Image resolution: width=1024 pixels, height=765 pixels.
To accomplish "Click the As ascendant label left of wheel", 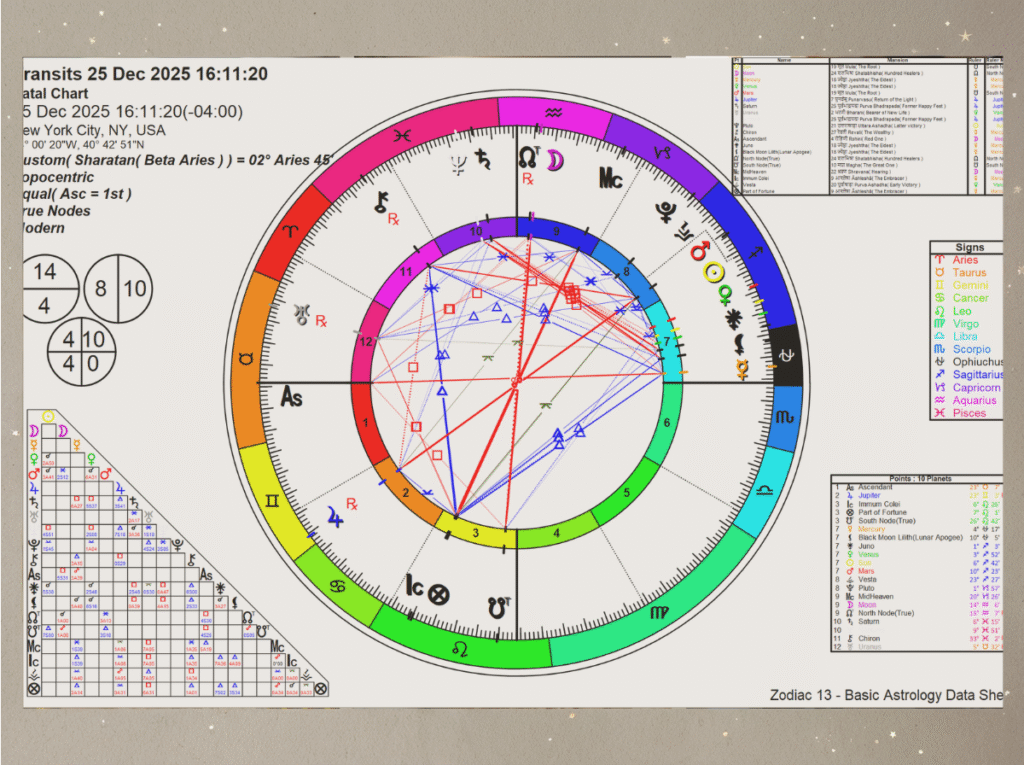I will point(290,397).
